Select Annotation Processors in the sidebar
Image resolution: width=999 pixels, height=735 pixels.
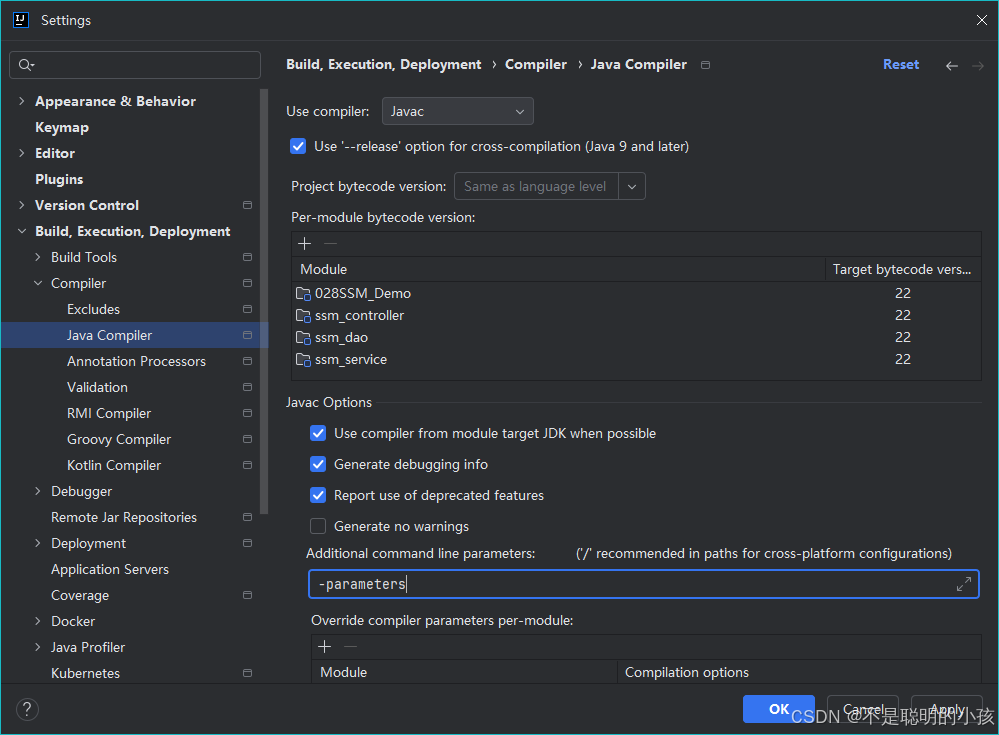click(x=135, y=361)
